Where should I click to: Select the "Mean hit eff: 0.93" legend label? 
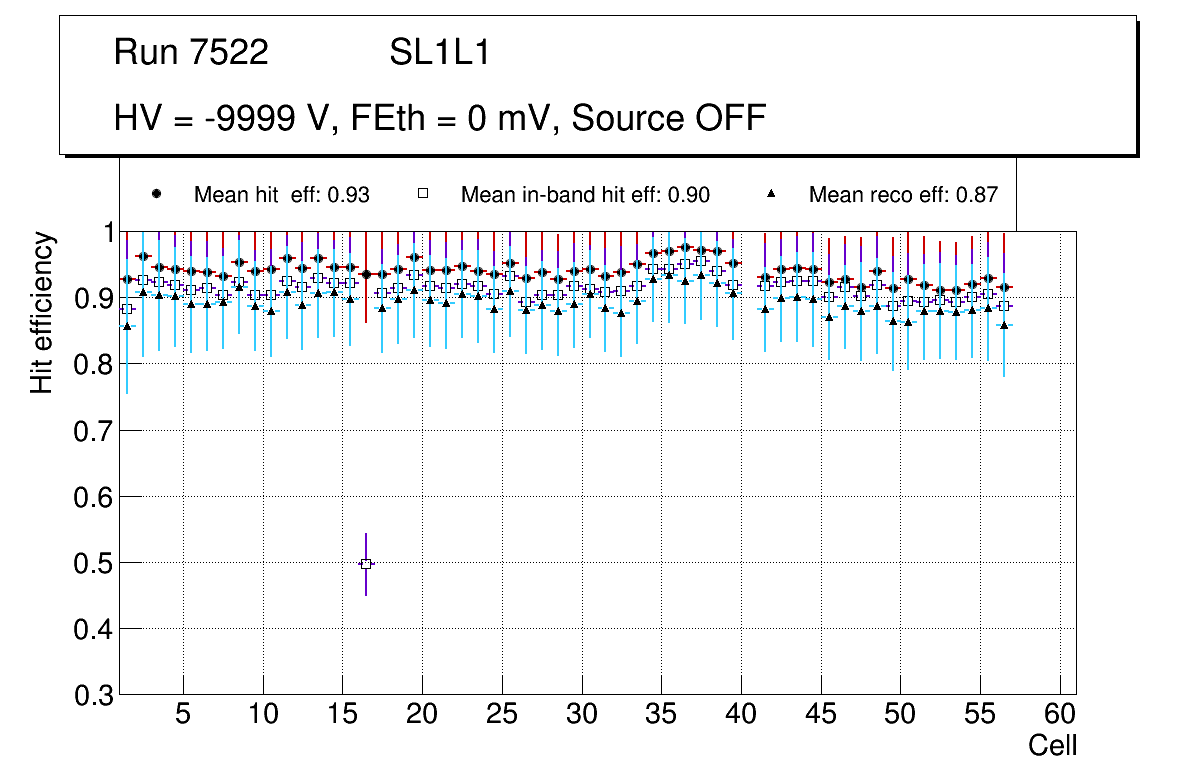point(282,195)
